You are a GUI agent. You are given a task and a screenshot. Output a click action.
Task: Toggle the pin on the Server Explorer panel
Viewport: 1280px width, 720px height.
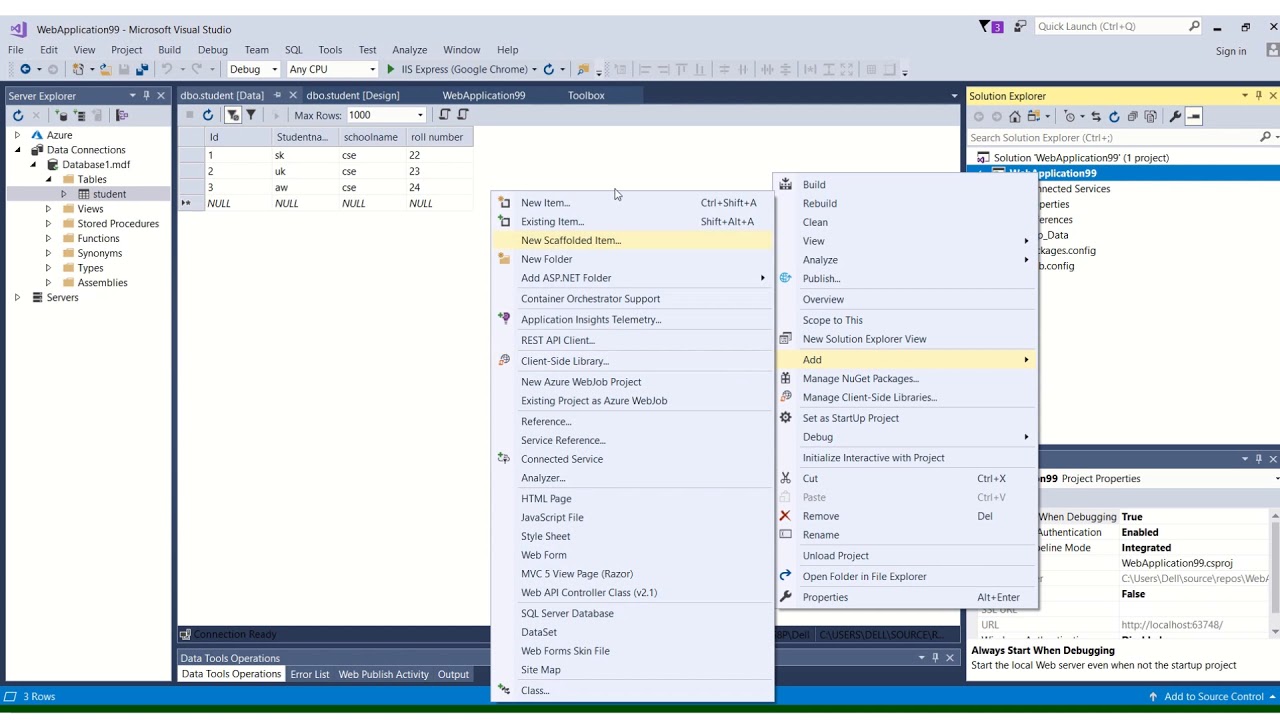(x=146, y=96)
